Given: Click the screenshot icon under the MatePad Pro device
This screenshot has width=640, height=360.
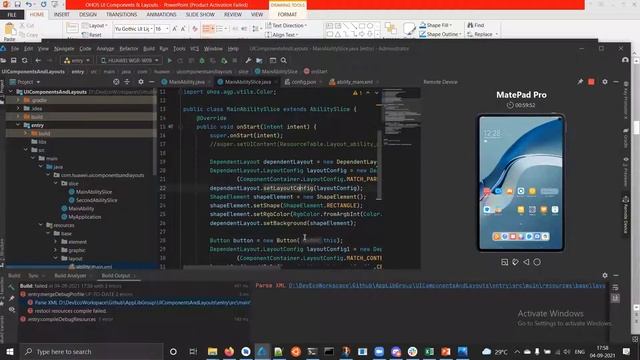Looking at the screenshot, I should pyautogui.click(x=504, y=262).
